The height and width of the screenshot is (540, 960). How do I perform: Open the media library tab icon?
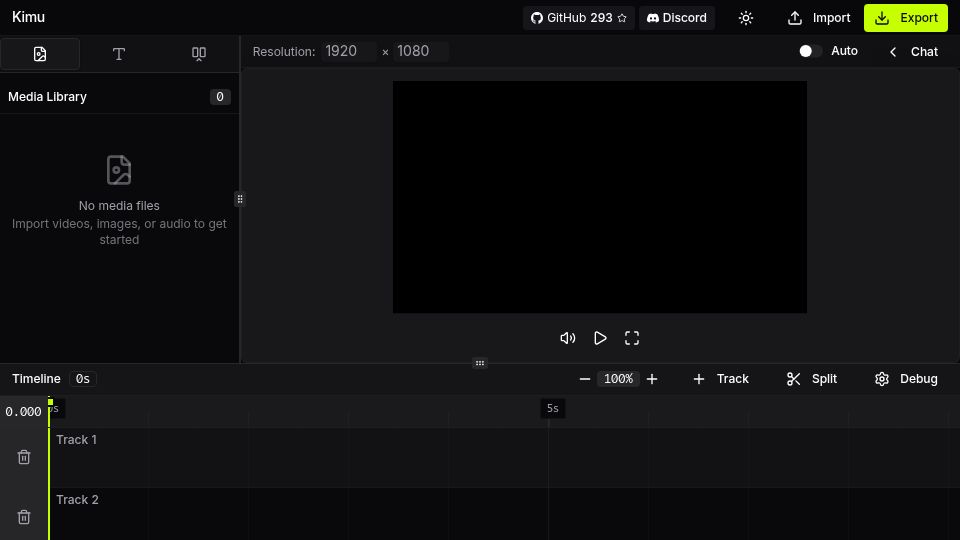[x=40, y=54]
